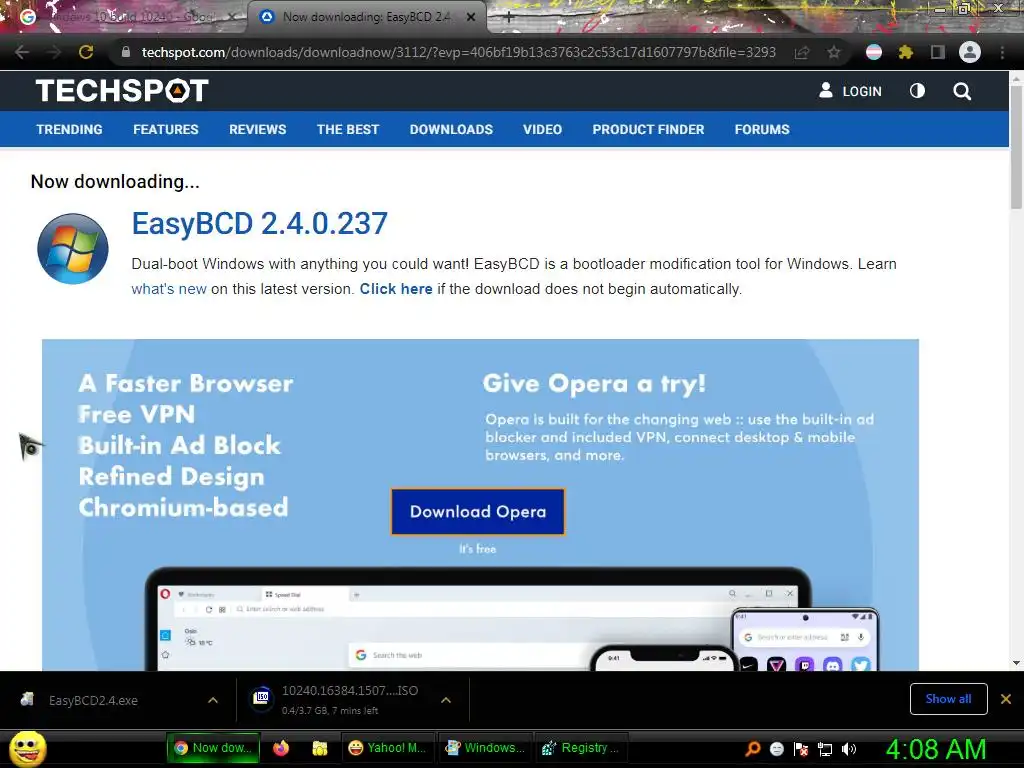Open volume speaker tray icon
The width and height of the screenshot is (1024, 768).
(x=849, y=749)
